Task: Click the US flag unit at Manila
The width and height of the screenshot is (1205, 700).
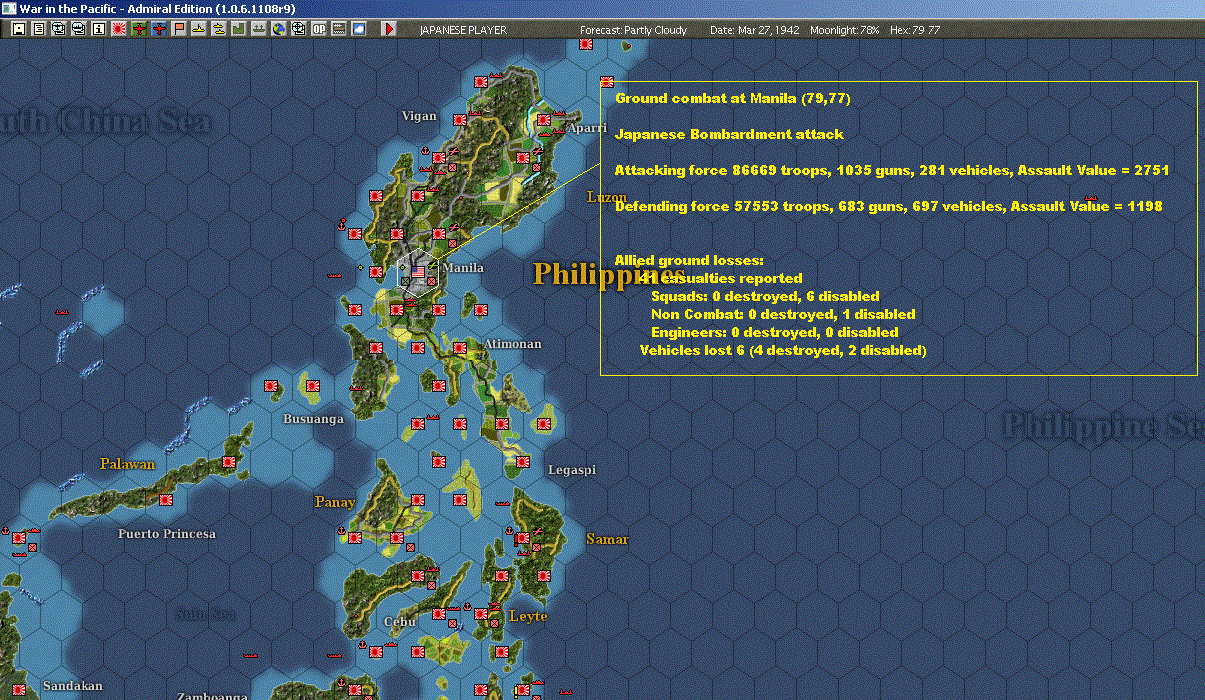Action: coord(418,270)
